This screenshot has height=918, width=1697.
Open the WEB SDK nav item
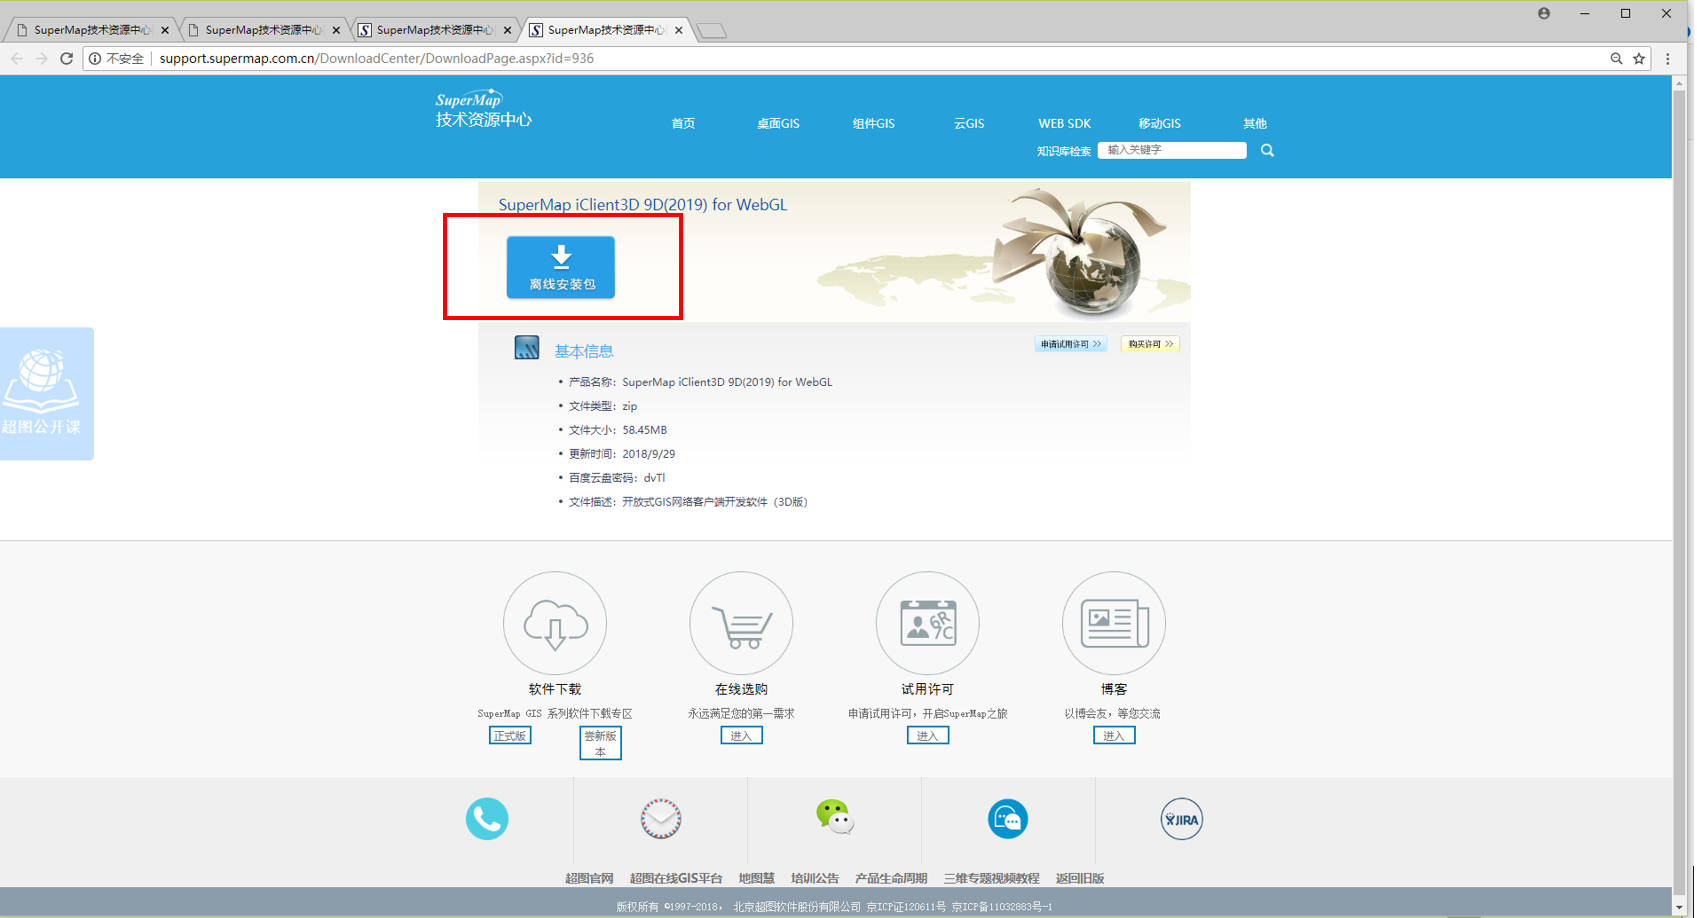click(1064, 124)
